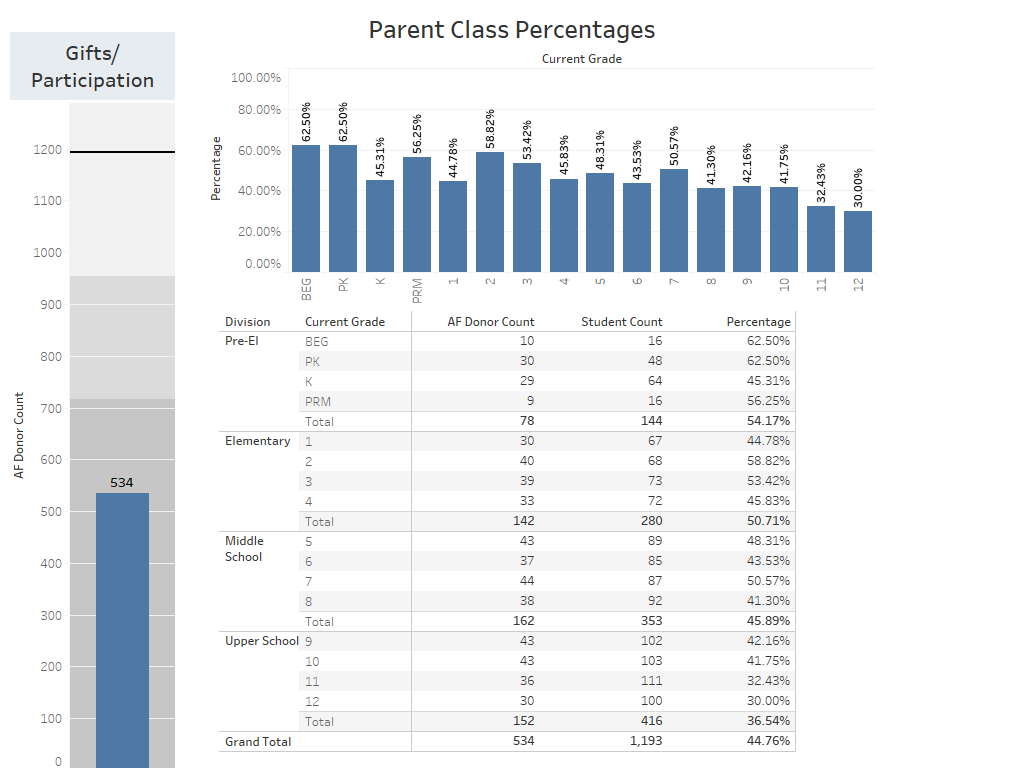This screenshot has height=768, width=1024.
Task: Select the grade 7 bar labeled 50.57%
Action: [674, 220]
